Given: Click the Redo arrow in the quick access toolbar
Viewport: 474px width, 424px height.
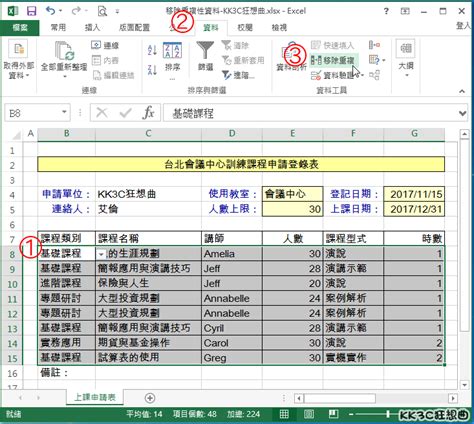Looking at the screenshot, I should (x=76, y=11).
